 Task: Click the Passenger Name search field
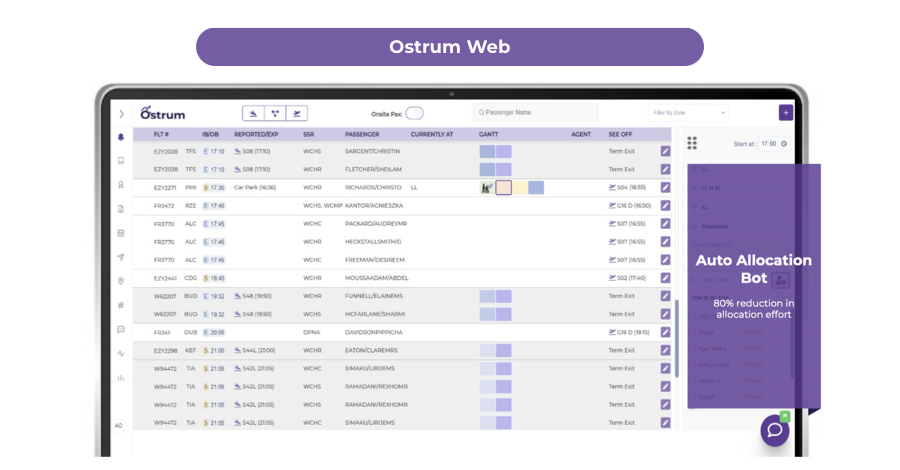click(535, 112)
